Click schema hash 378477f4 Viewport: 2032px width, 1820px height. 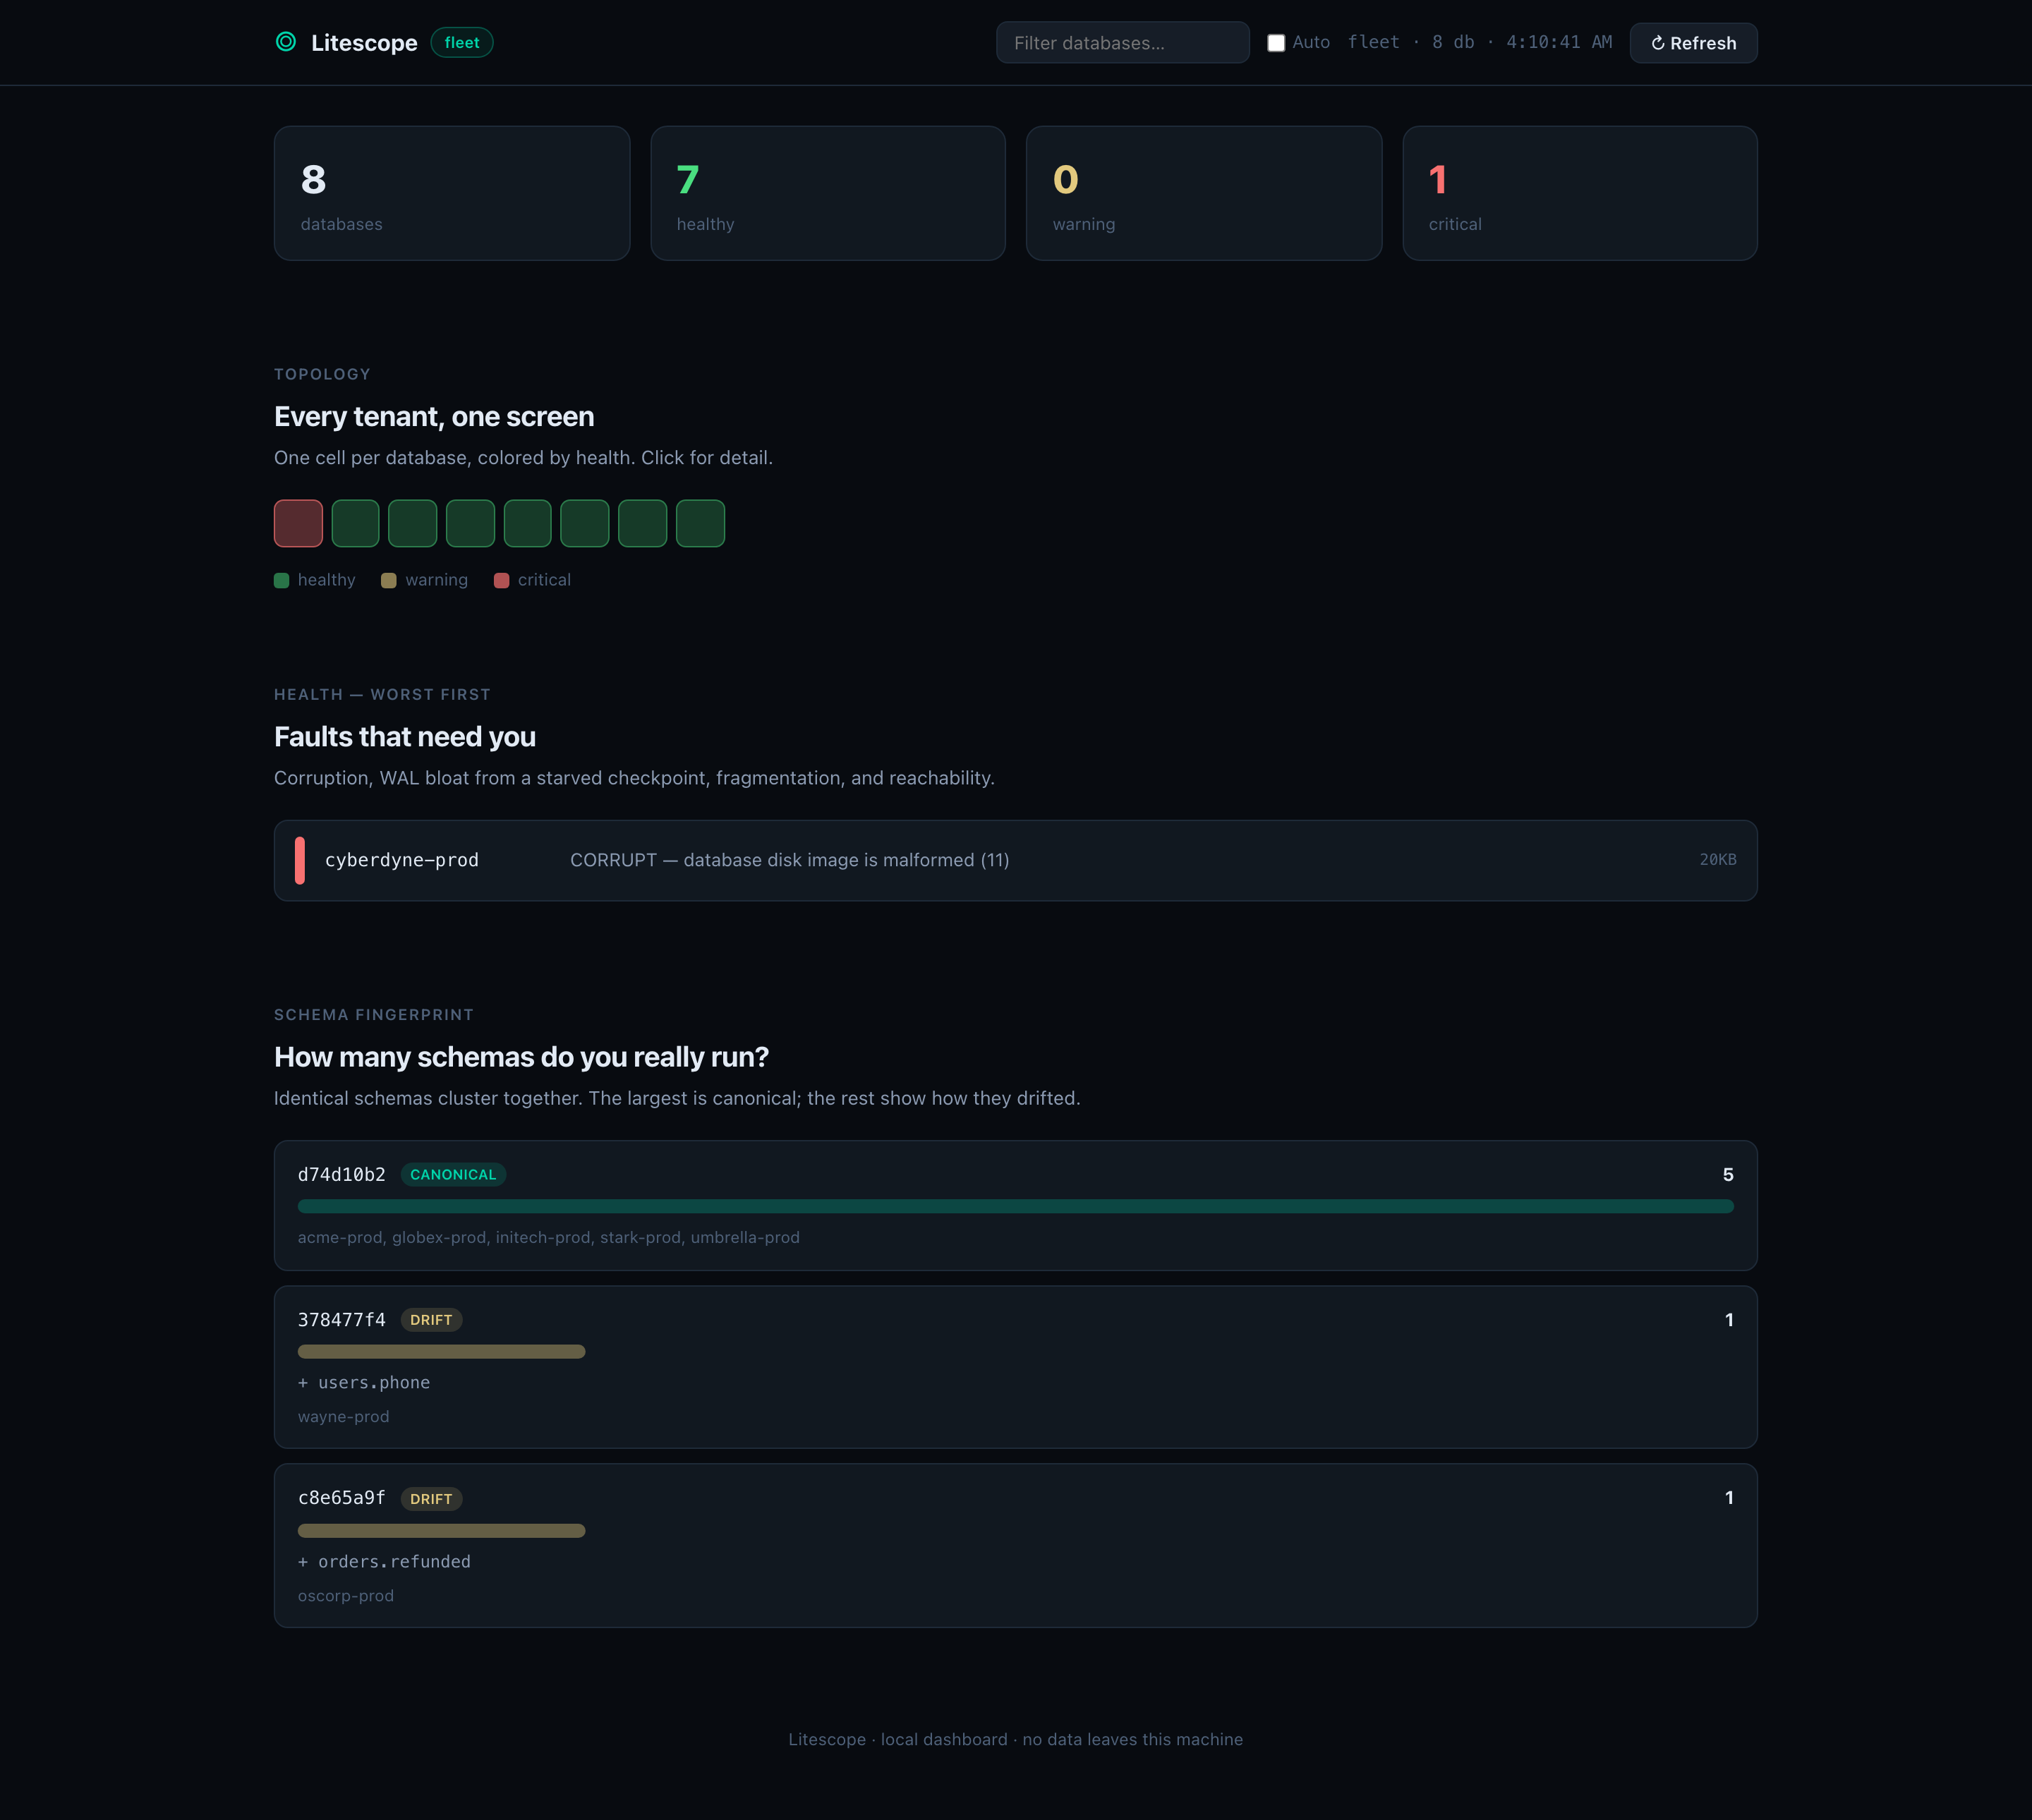click(x=341, y=1320)
